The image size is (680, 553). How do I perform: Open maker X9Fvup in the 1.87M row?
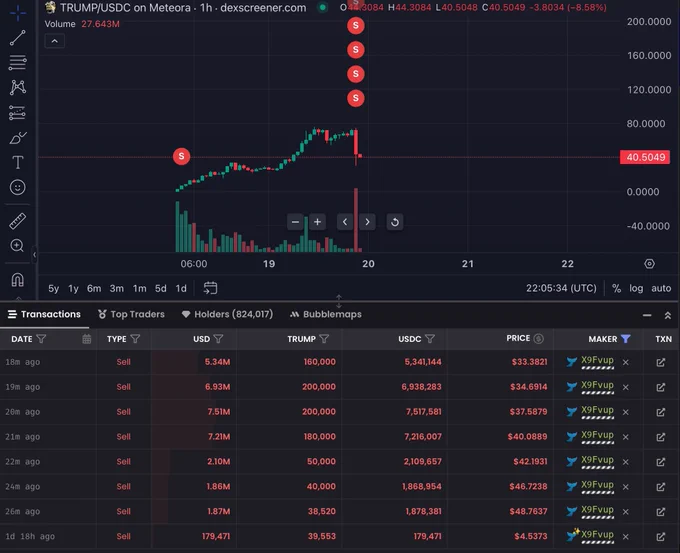coord(597,510)
